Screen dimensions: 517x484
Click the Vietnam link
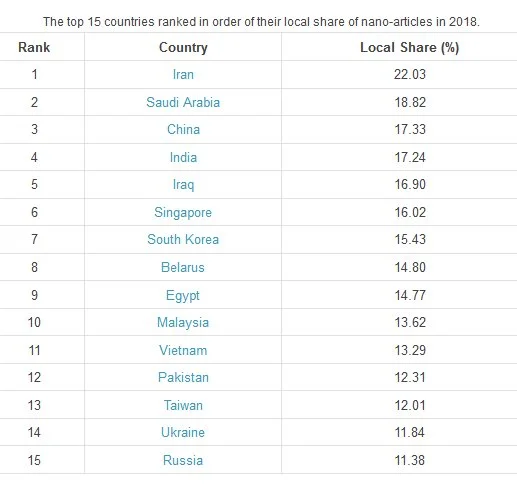click(183, 350)
